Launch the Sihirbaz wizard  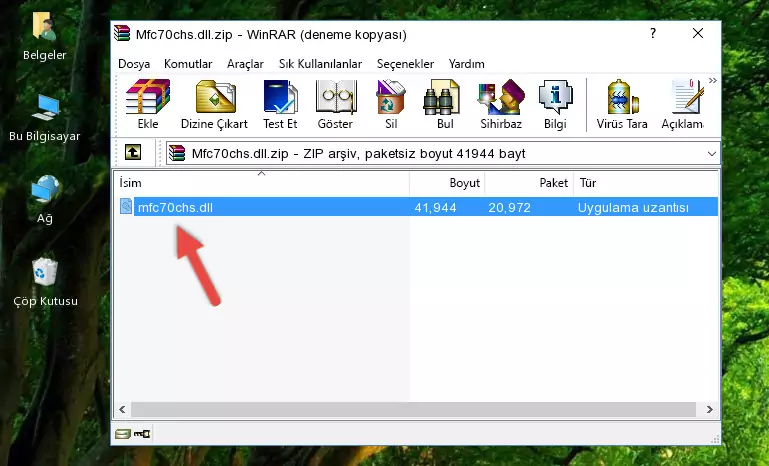[501, 104]
